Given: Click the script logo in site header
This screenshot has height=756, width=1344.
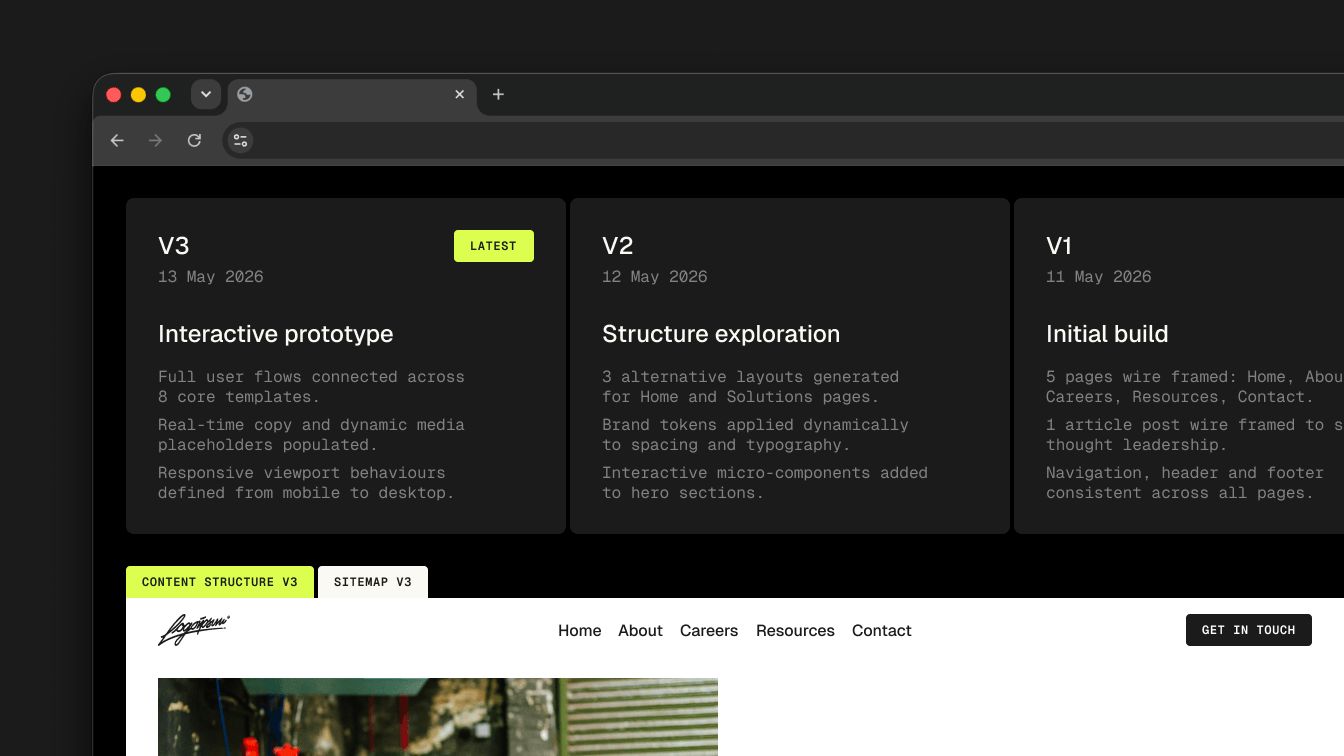Looking at the screenshot, I should (x=194, y=630).
